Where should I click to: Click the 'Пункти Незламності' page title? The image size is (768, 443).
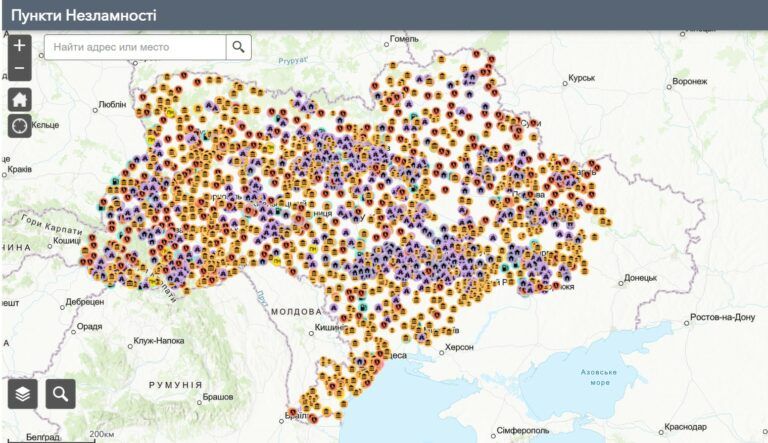[84, 15]
